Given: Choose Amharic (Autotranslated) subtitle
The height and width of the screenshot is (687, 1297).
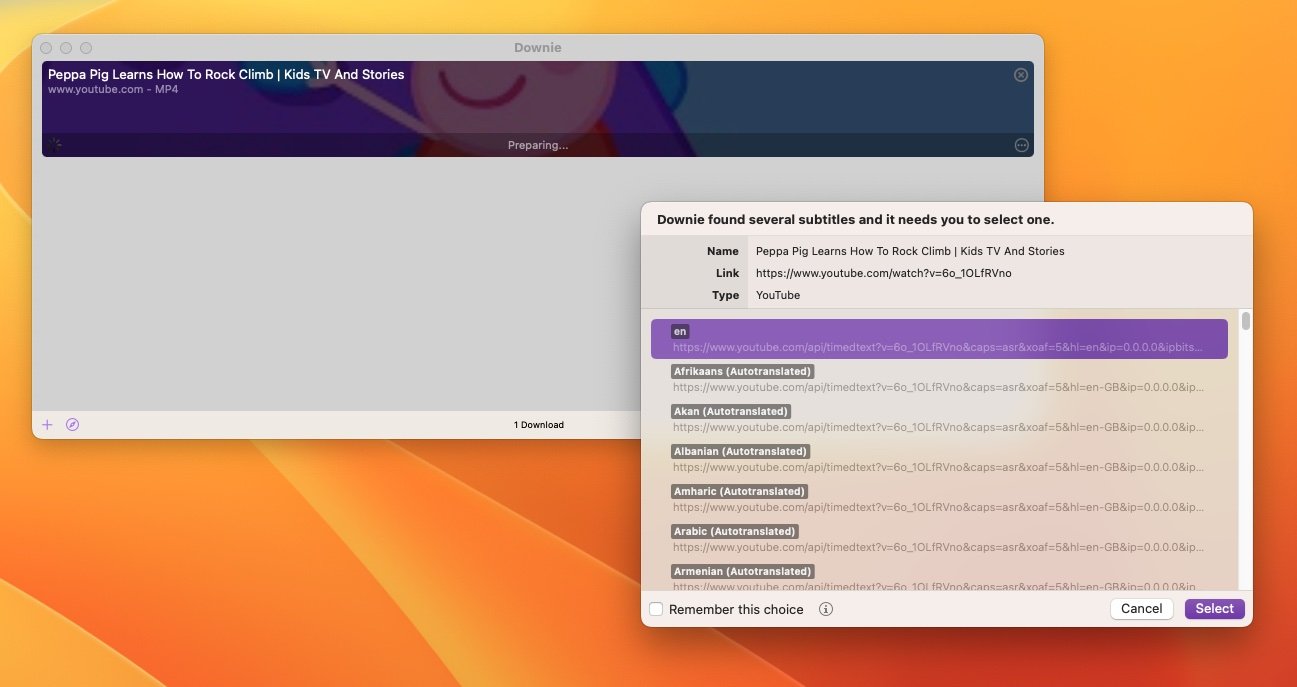Looking at the screenshot, I should [x=938, y=499].
